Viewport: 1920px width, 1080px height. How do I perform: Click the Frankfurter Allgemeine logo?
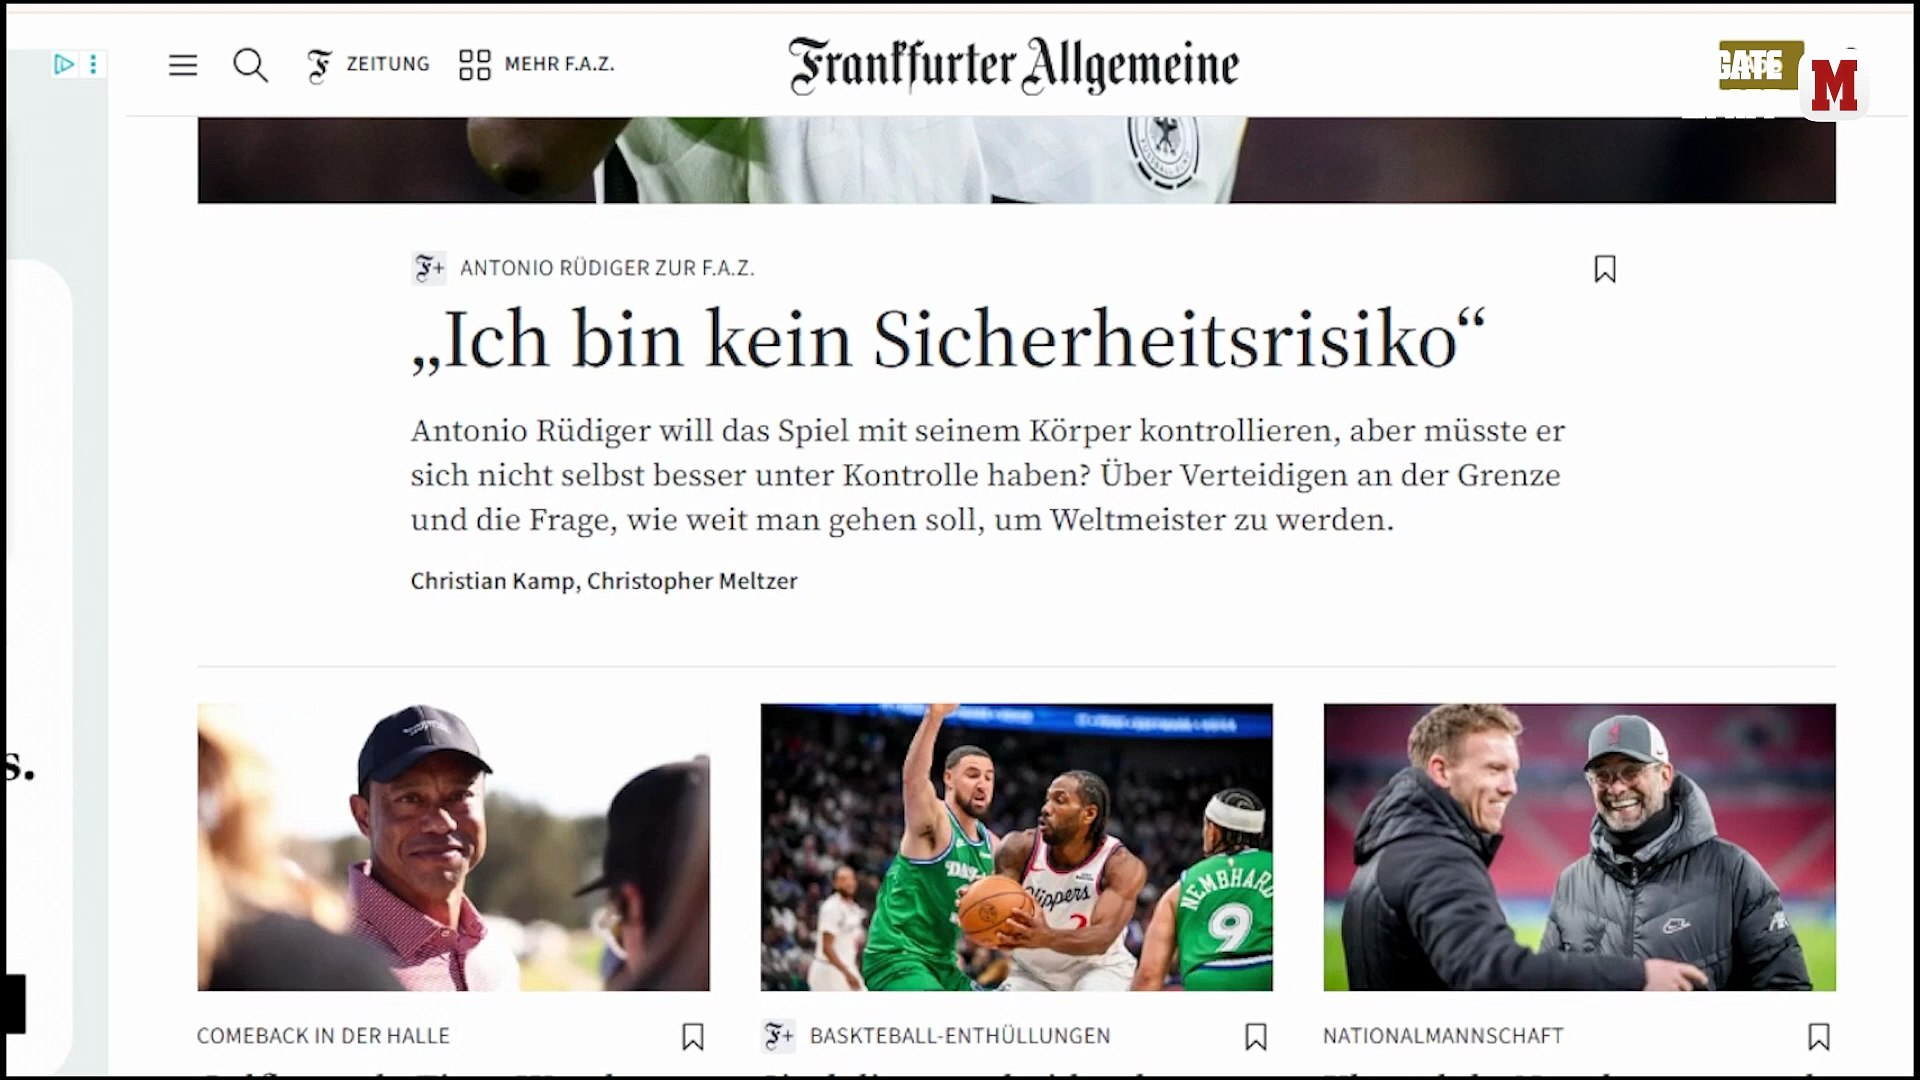[x=1014, y=65]
